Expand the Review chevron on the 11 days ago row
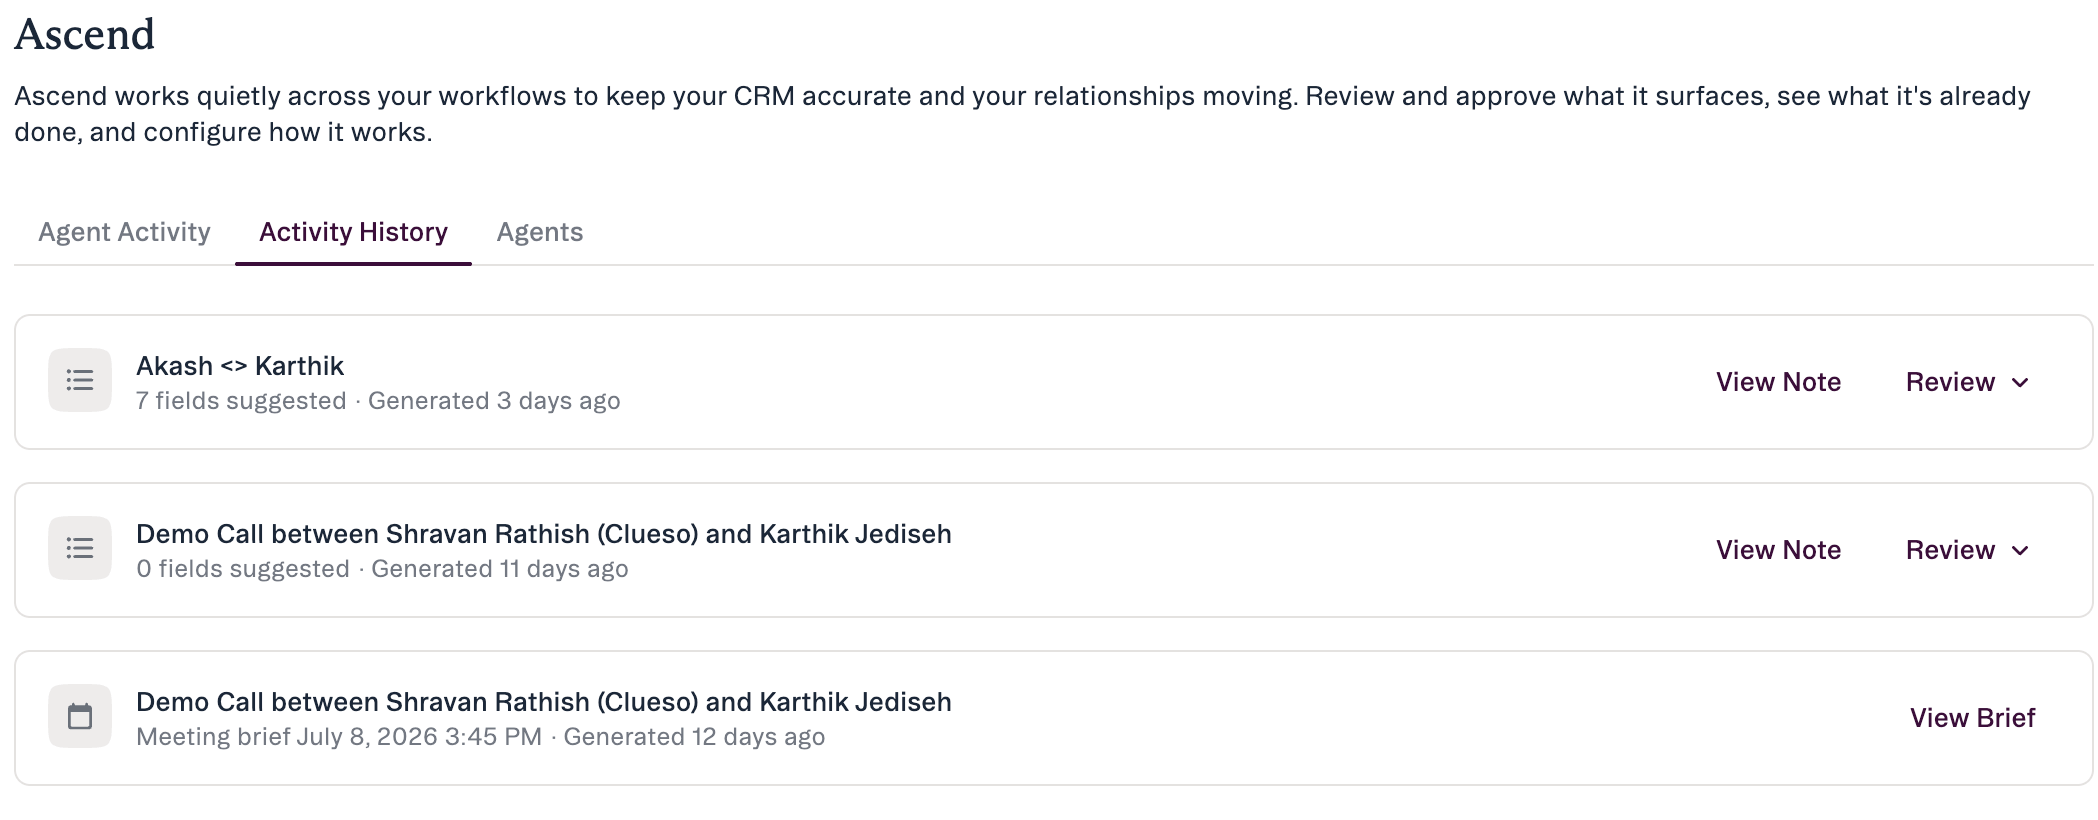Image resolution: width=2098 pixels, height=820 pixels. click(x=2020, y=551)
